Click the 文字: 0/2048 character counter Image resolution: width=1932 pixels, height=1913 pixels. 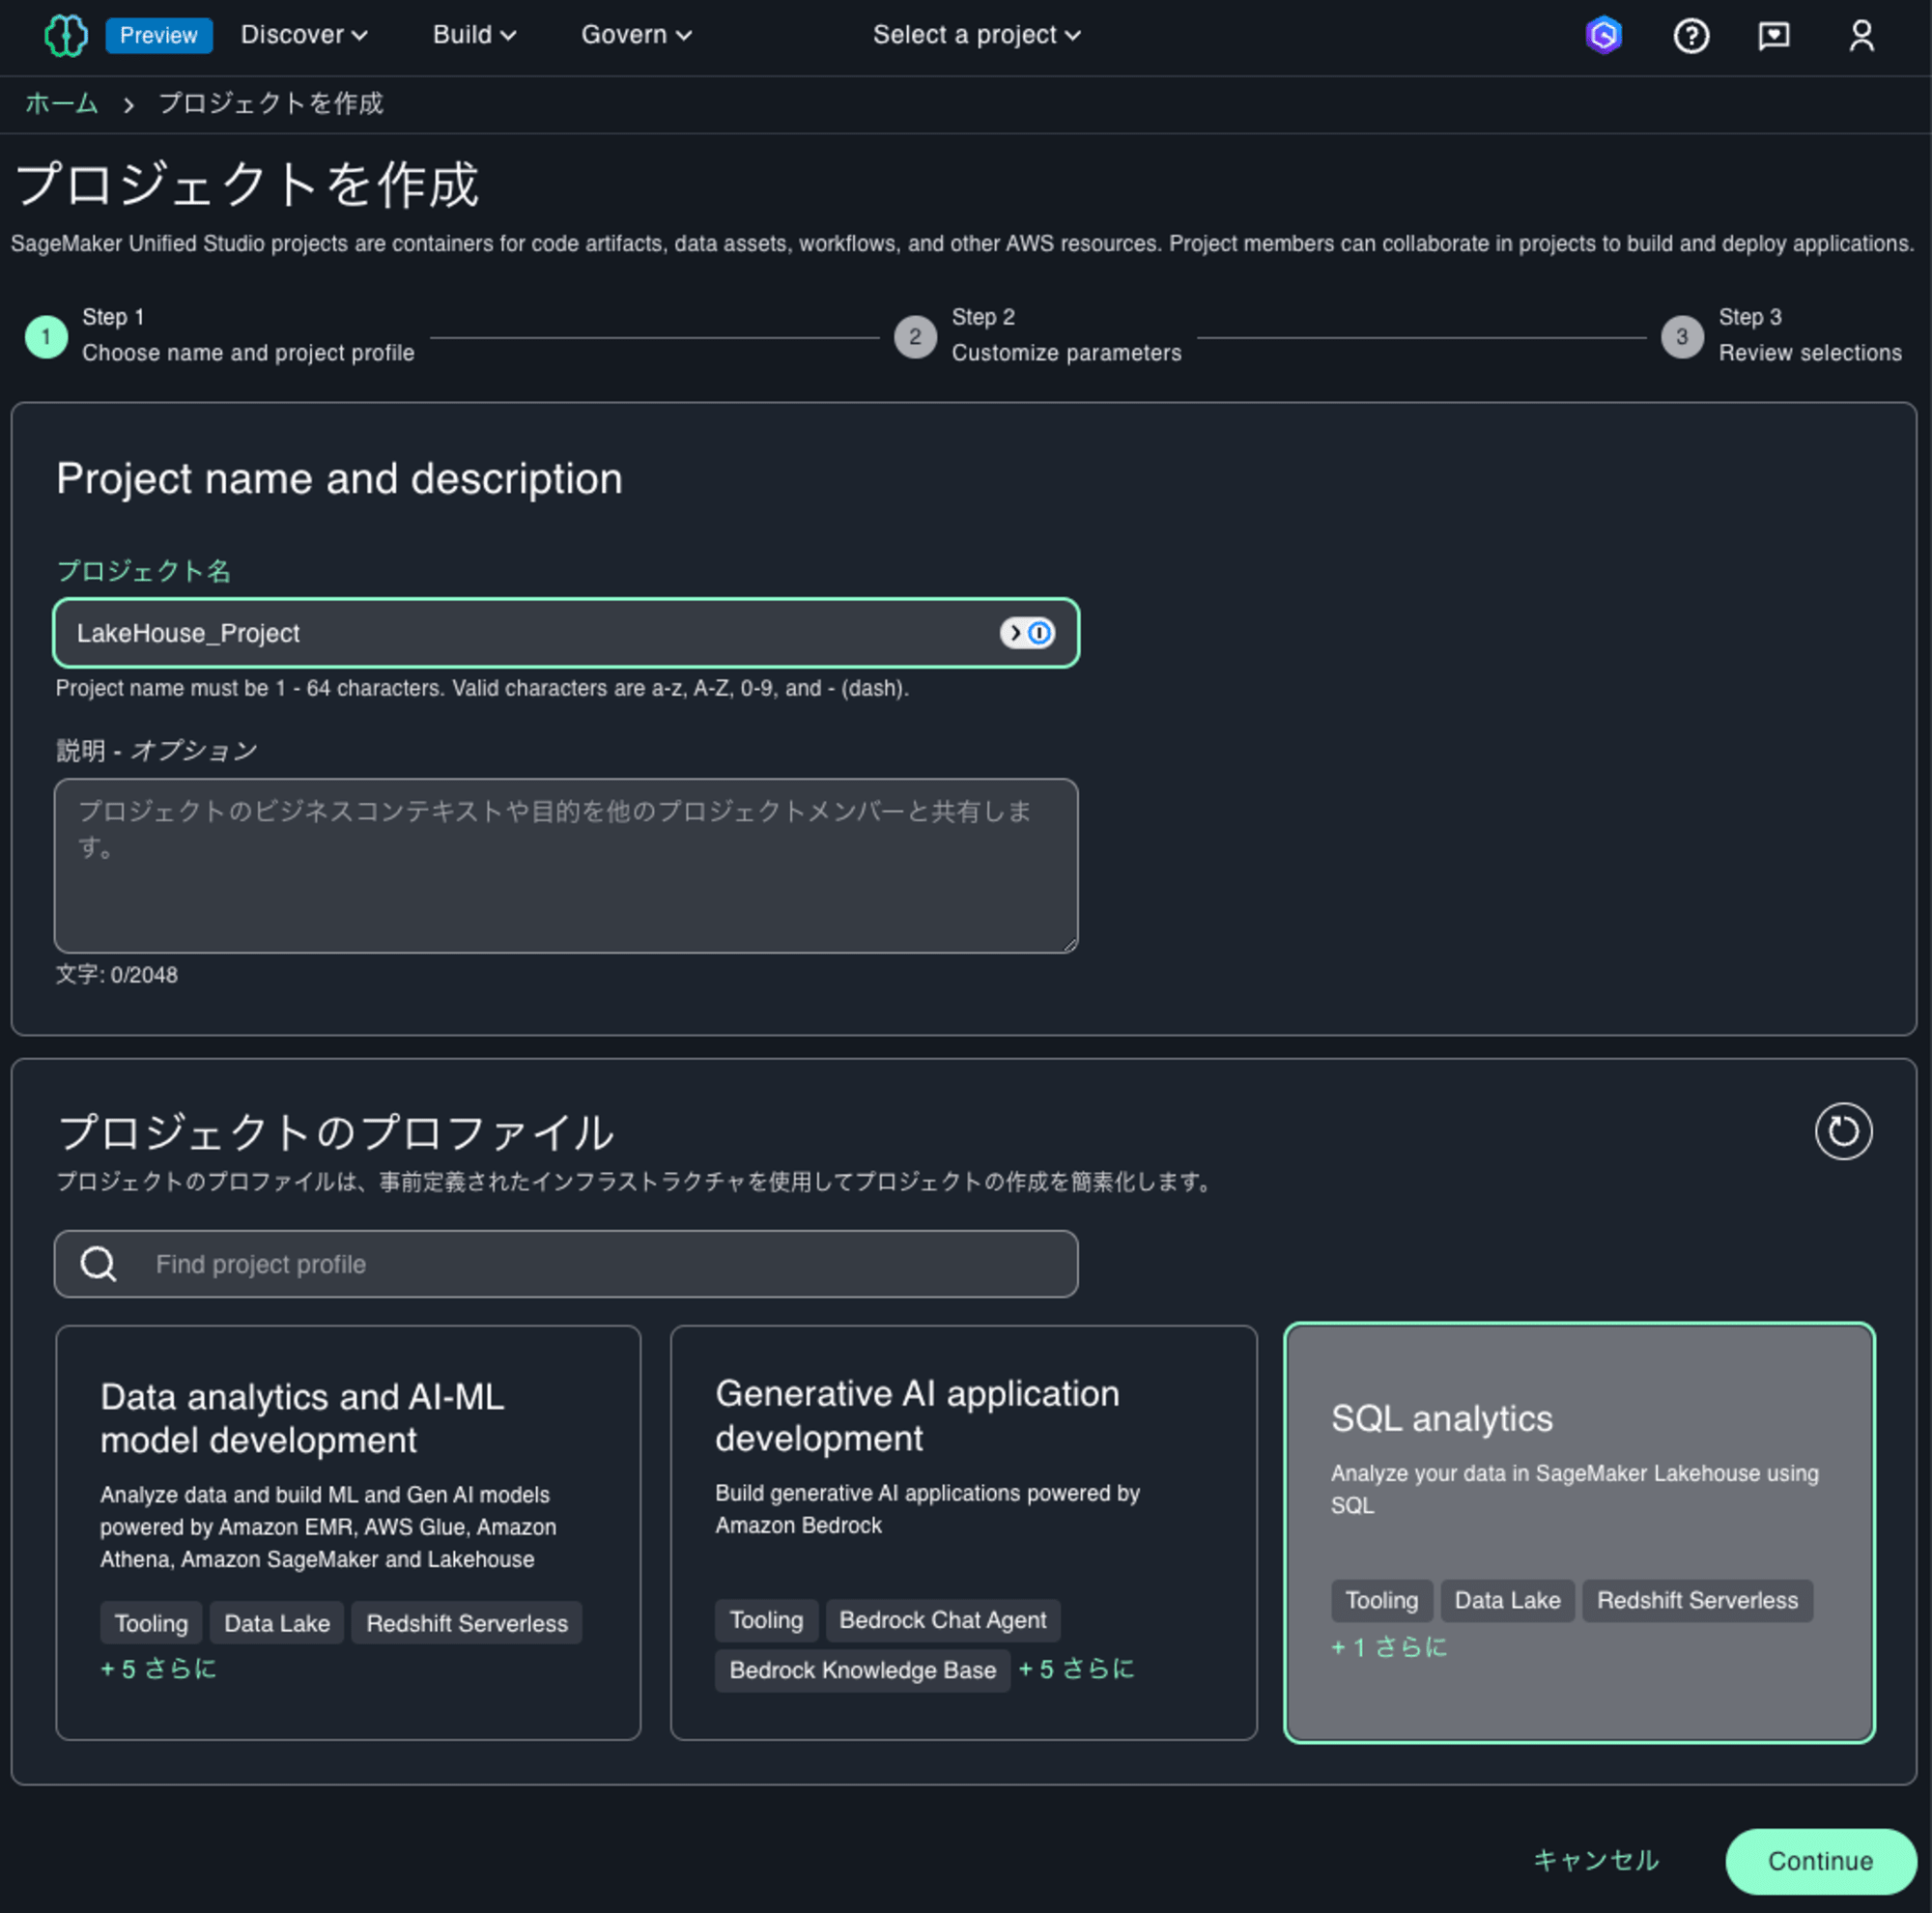click(x=117, y=975)
